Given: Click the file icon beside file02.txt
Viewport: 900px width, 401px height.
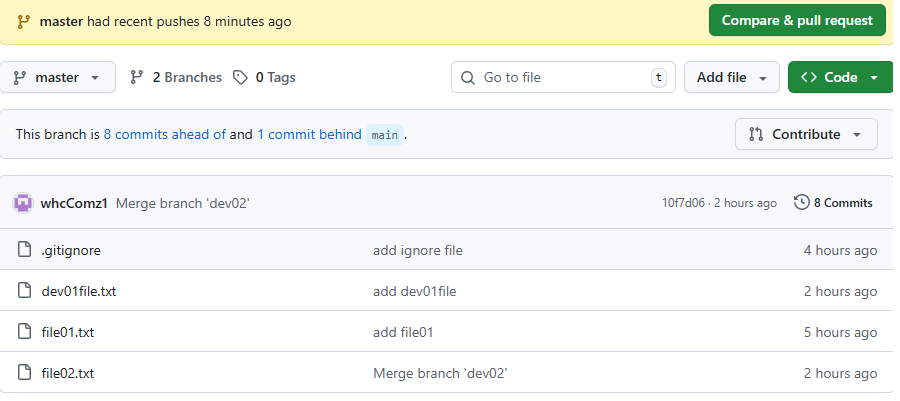Looking at the screenshot, I should click(25, 373).
